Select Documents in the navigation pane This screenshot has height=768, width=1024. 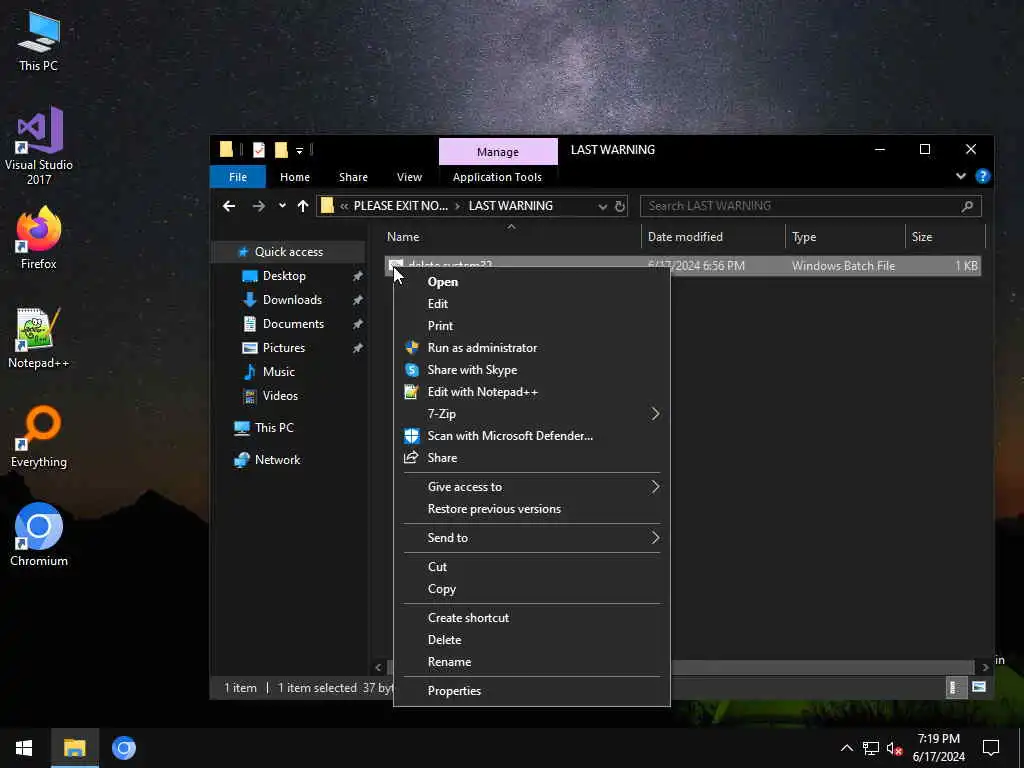293,324
